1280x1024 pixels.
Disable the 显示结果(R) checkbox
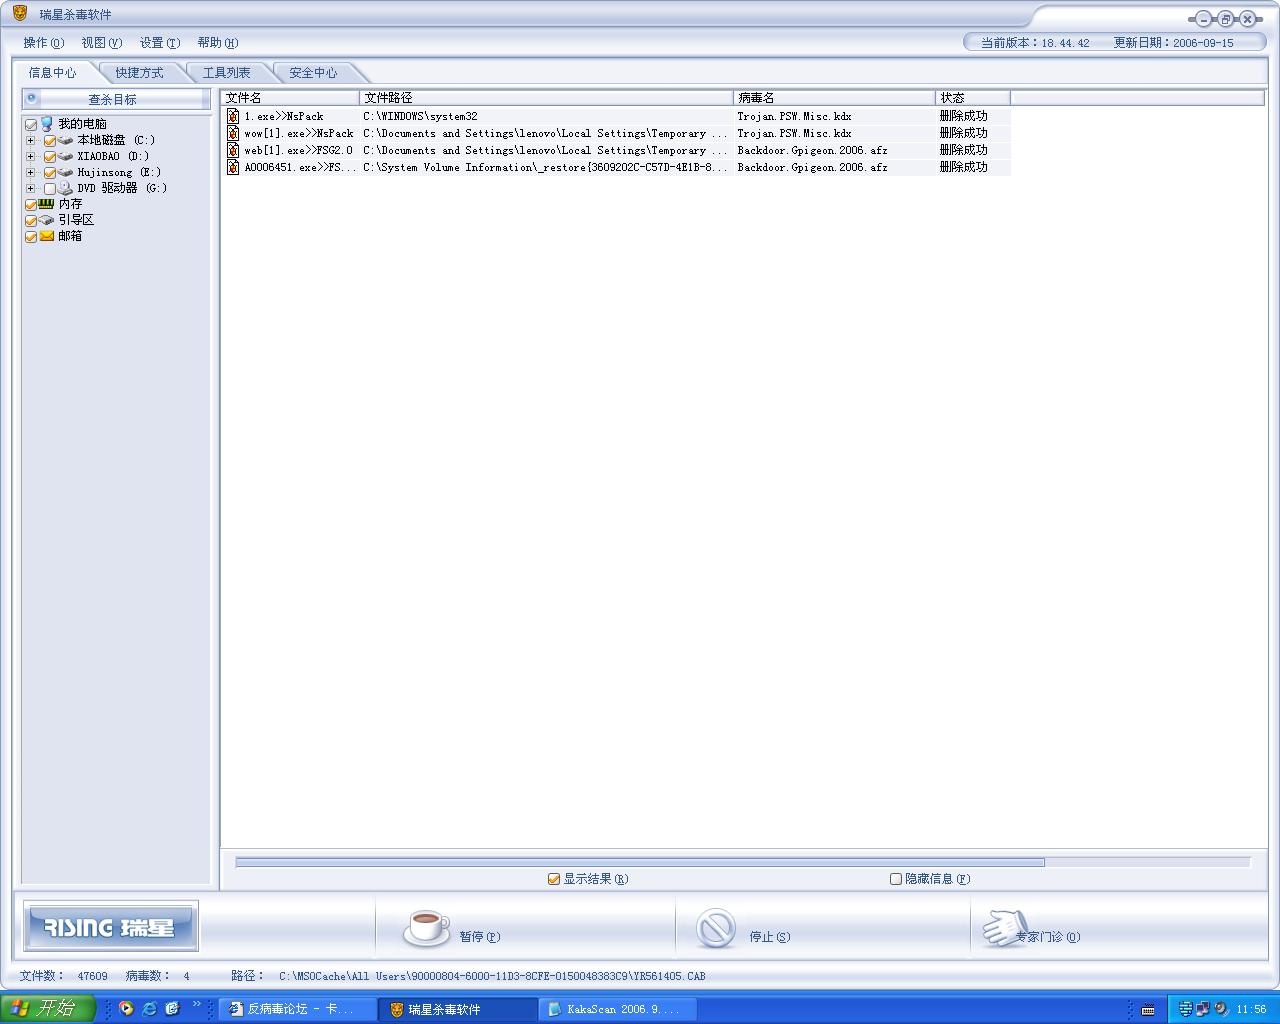tap(554, 879)
